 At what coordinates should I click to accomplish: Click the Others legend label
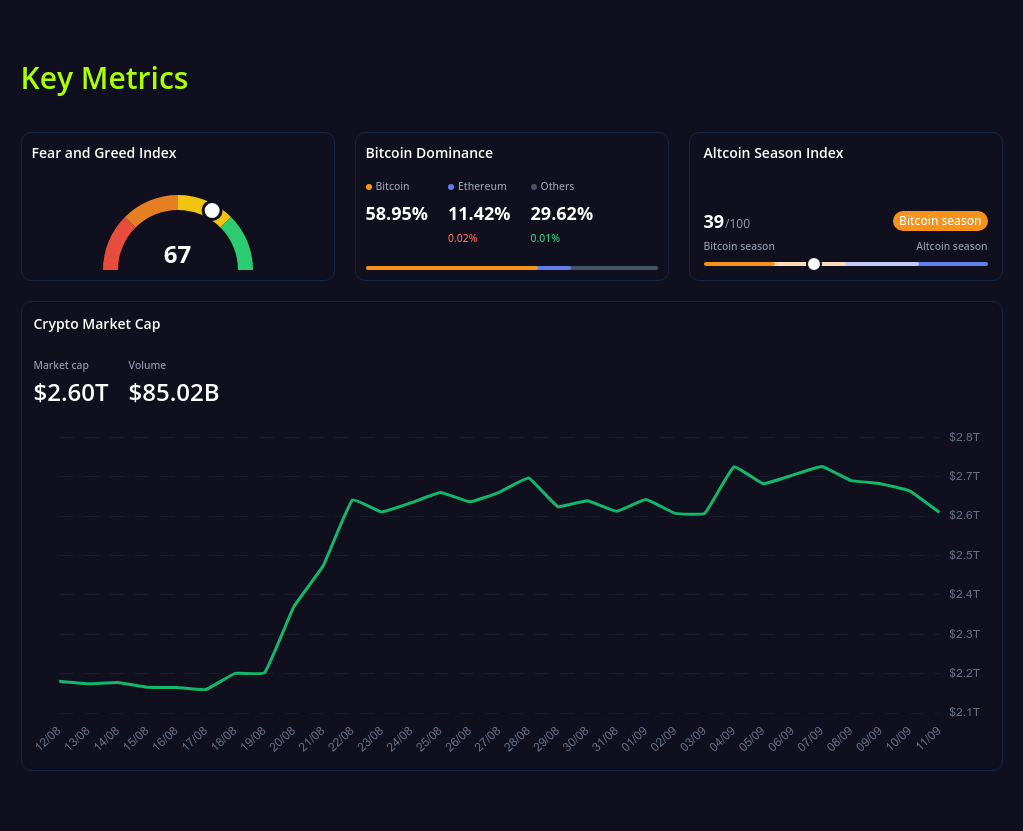pos(557,187)
